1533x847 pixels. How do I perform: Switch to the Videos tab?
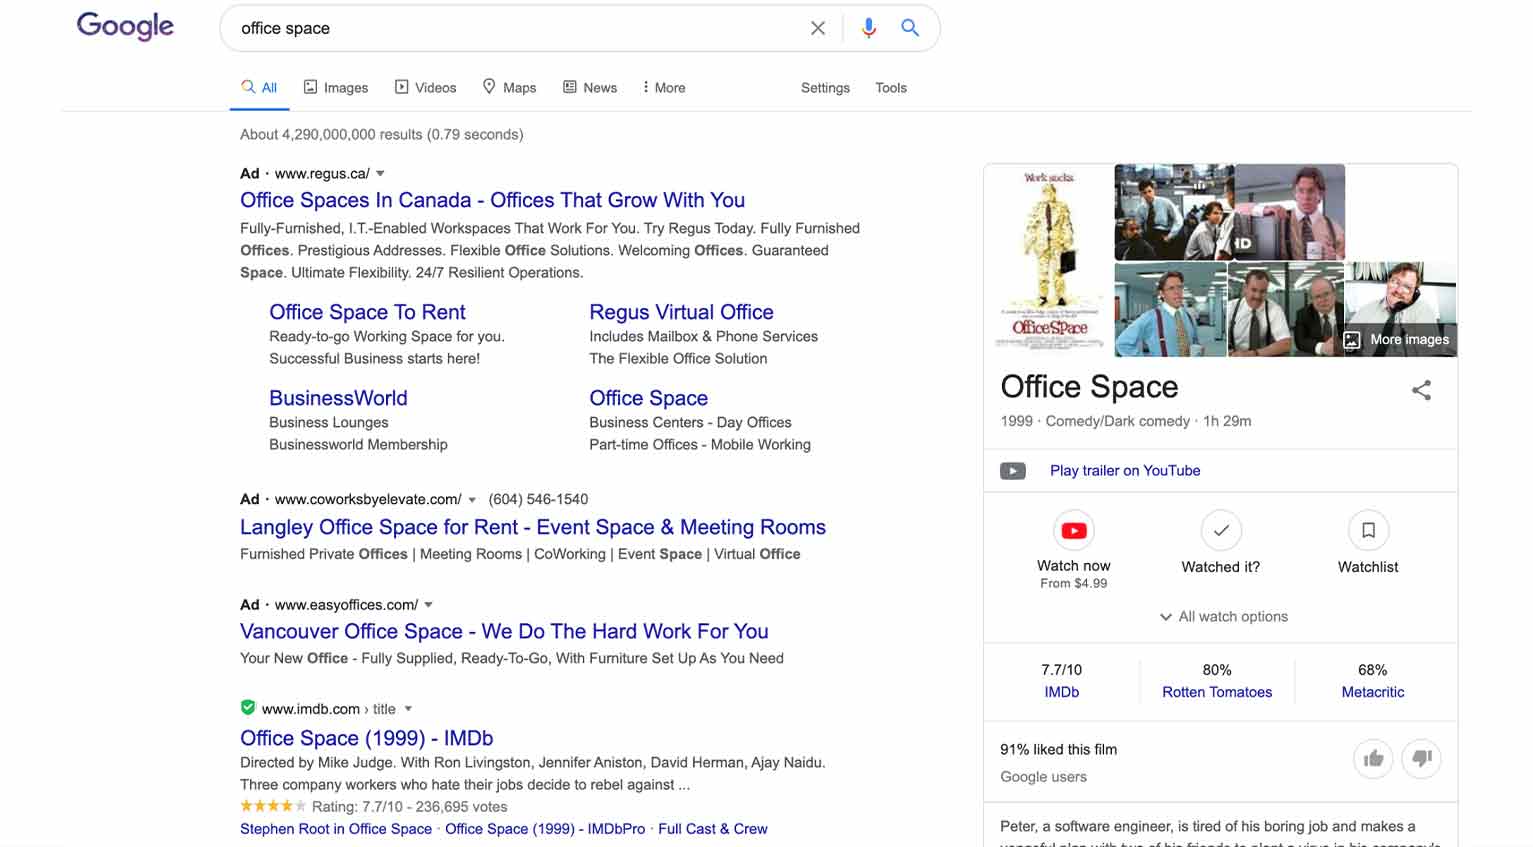coord(426,88)
